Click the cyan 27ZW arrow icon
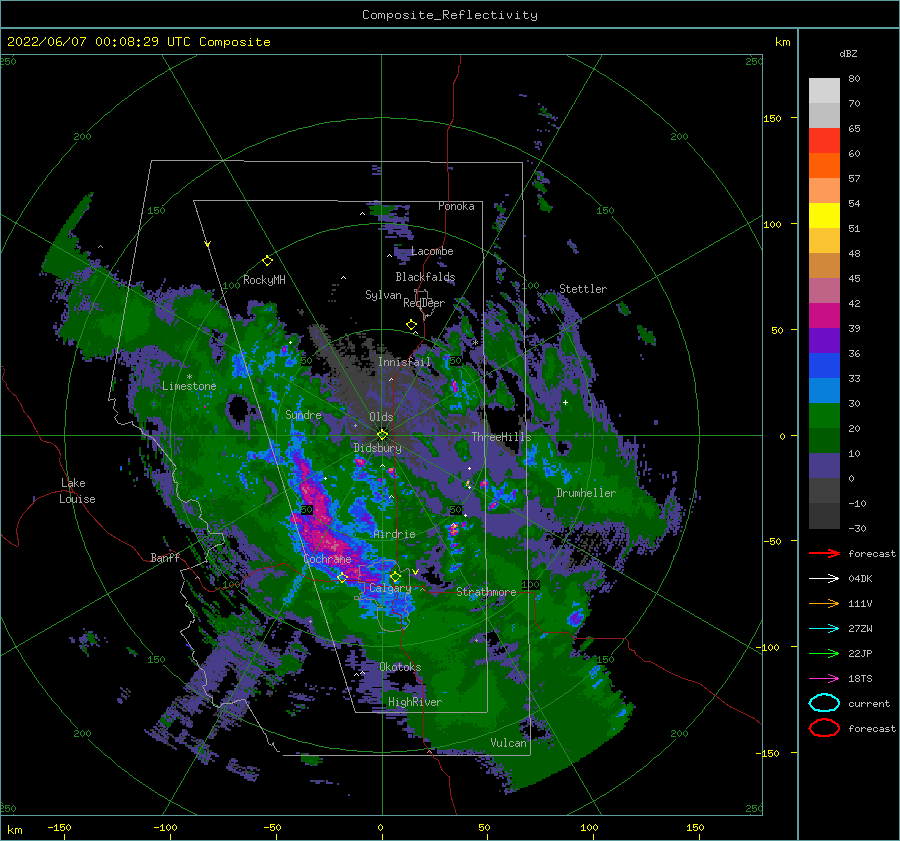The height and width of the screenshot is (841, 900). (824, 629)
